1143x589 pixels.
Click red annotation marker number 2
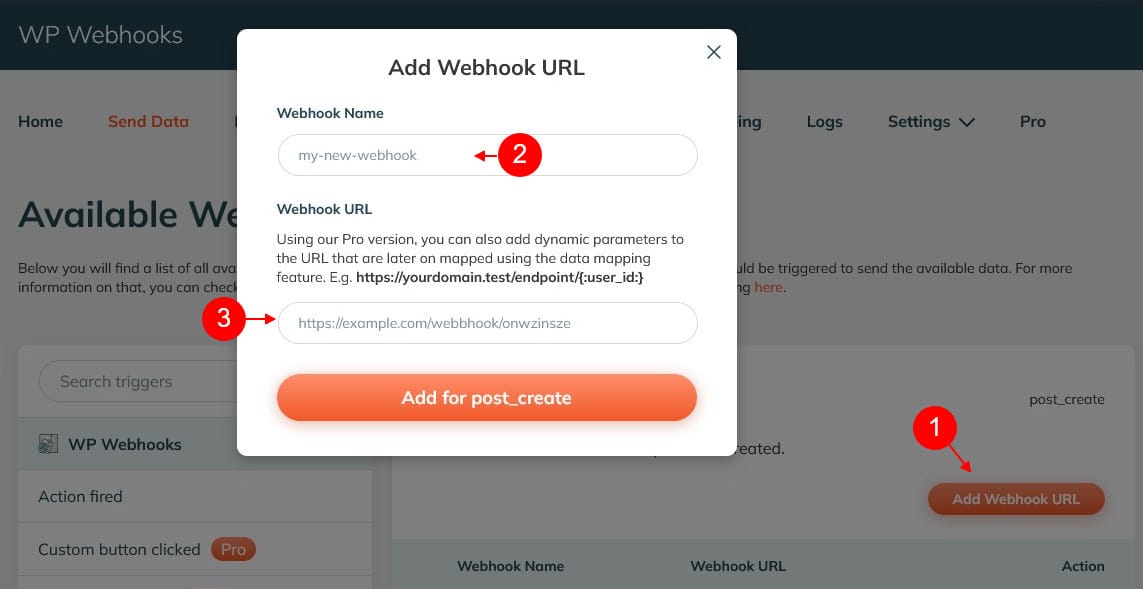520,155
